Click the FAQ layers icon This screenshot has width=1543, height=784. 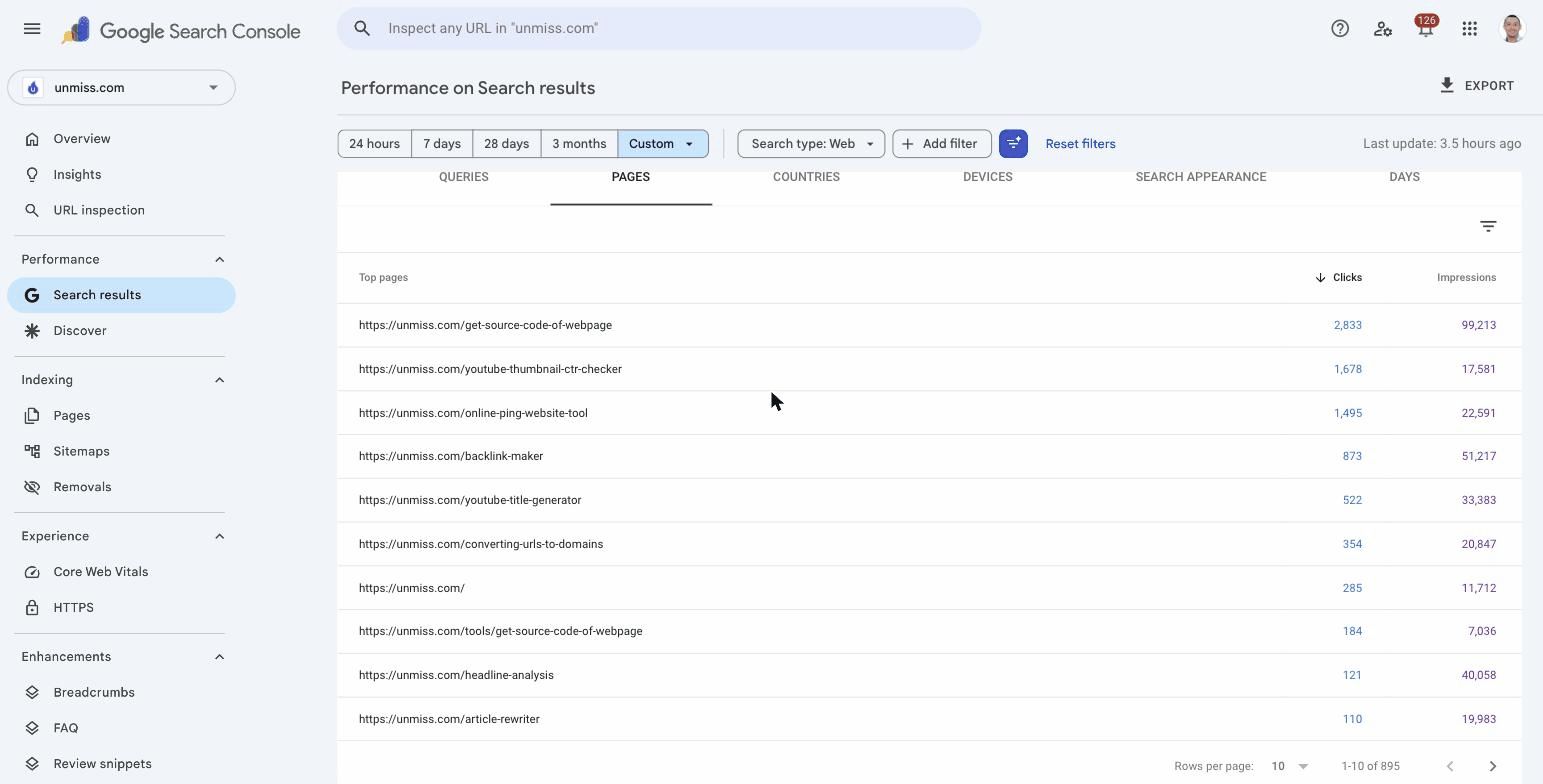pyautogui.click(x=32, y=729)
